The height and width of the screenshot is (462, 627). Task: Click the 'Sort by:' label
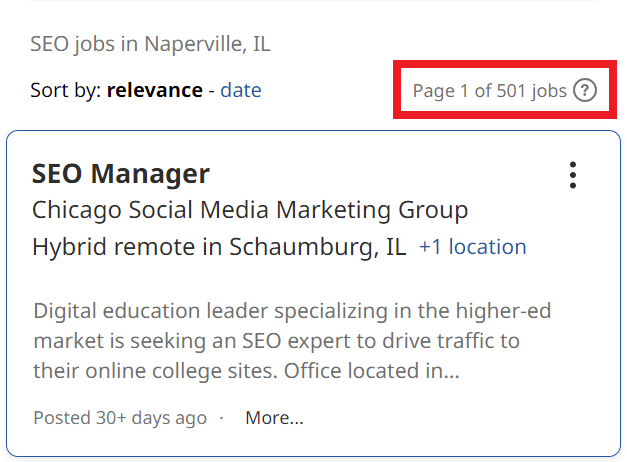[x=66, y=90]
